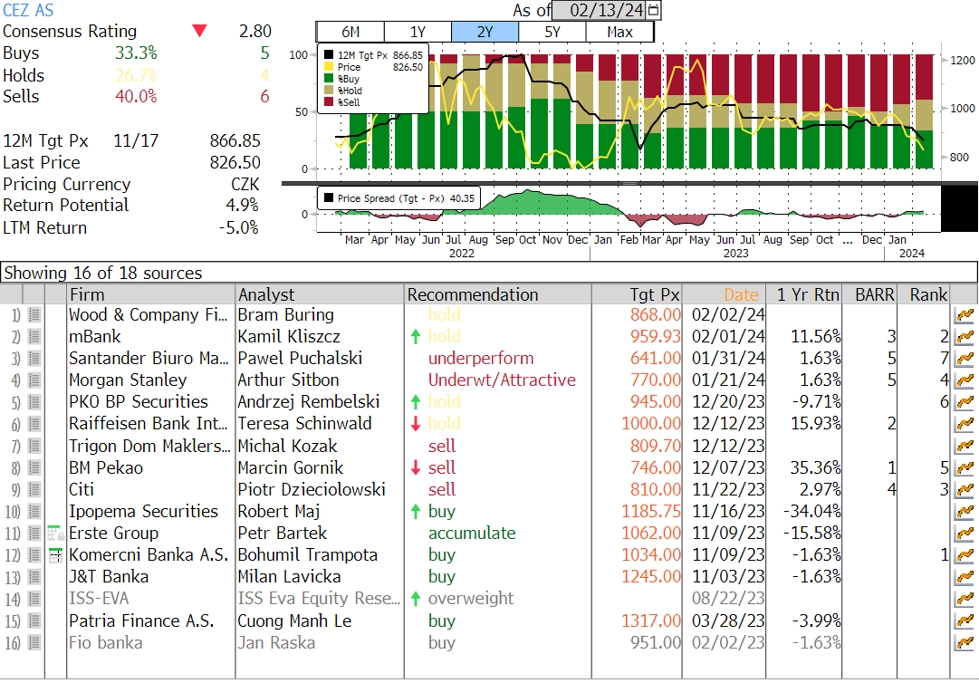Click the As of date field
Viewport: 979px width, 683px height.
pyautogui.click(x=606, y=10)
